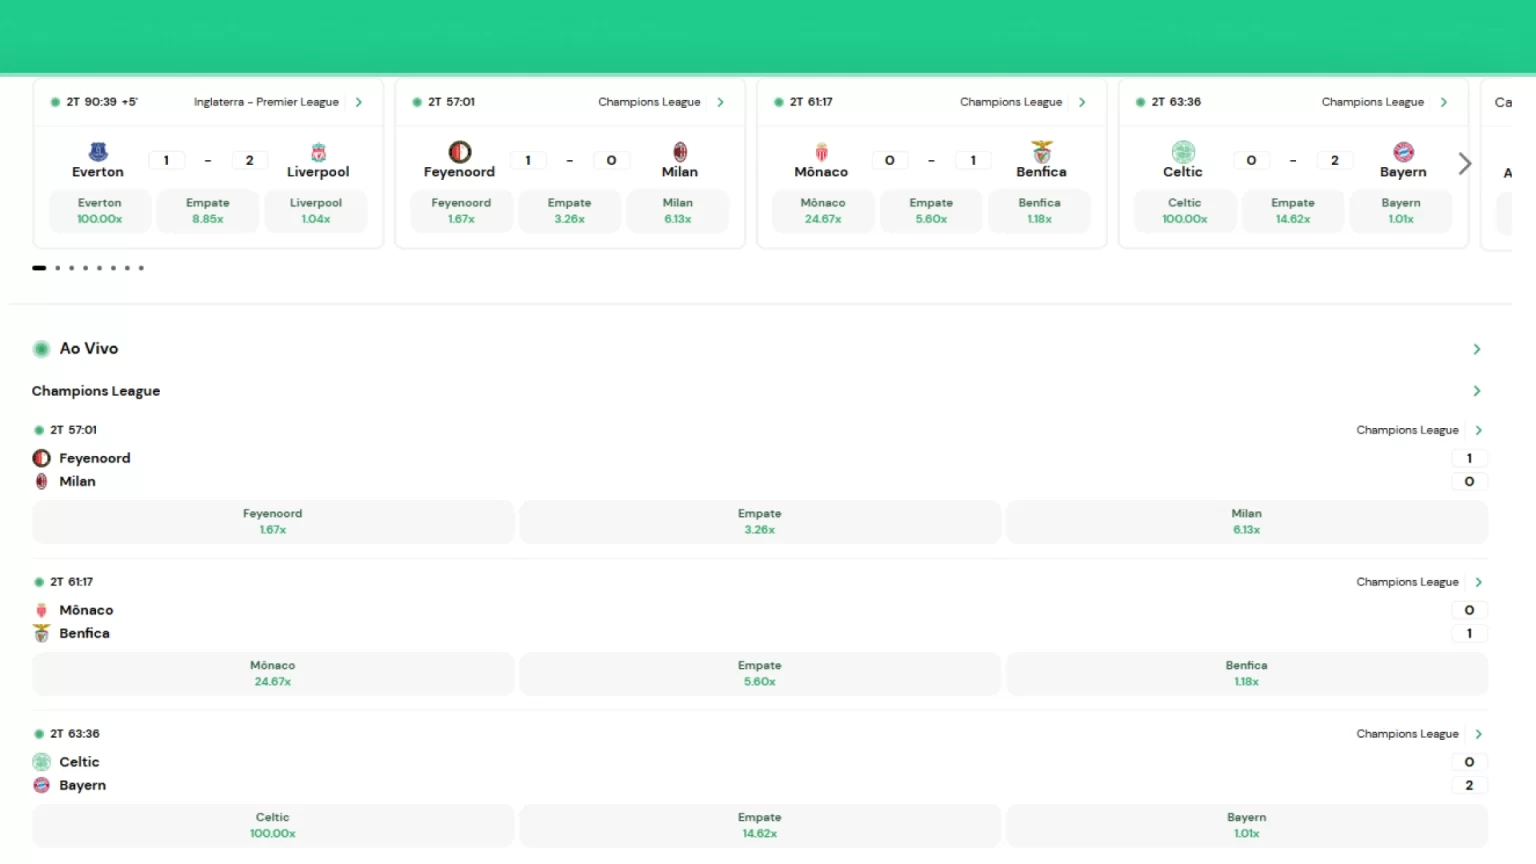This screenshot has height=864, width=1536.
Task: Select wide Mônaco 24.67x odds button
Action: coord(273,674)
